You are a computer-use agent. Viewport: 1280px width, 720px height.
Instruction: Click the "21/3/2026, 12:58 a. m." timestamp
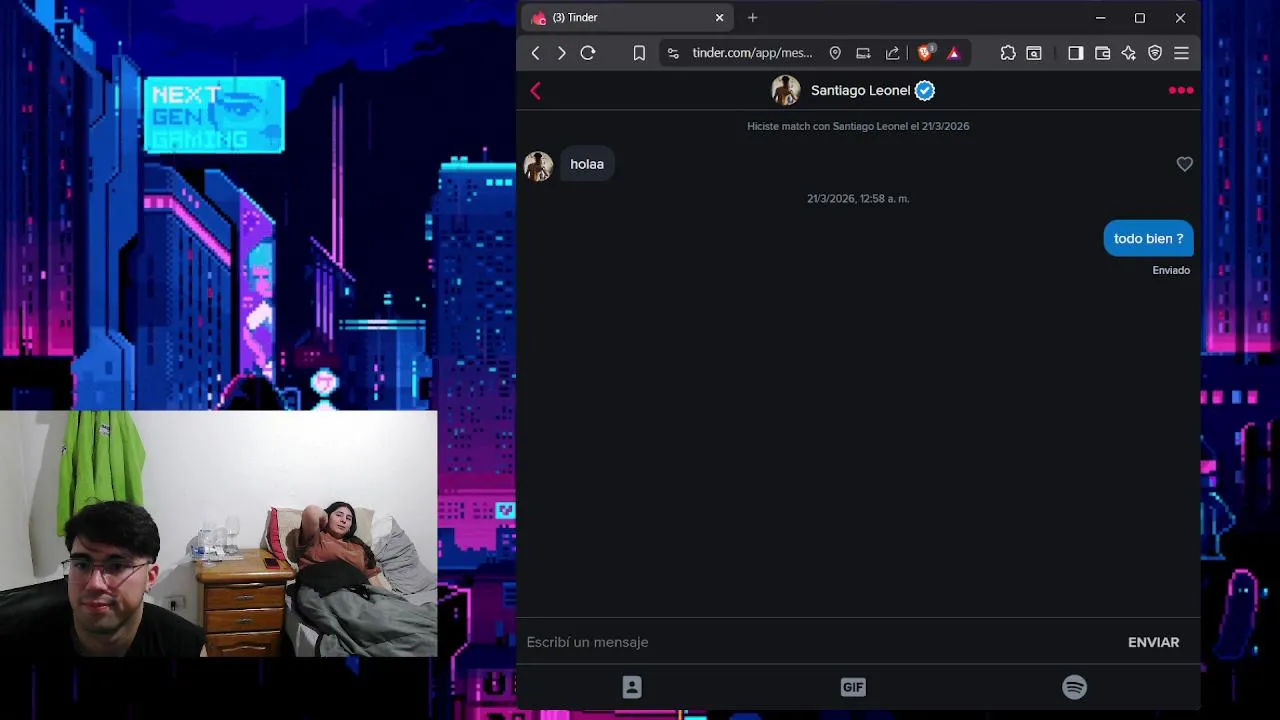coord(858,199)
